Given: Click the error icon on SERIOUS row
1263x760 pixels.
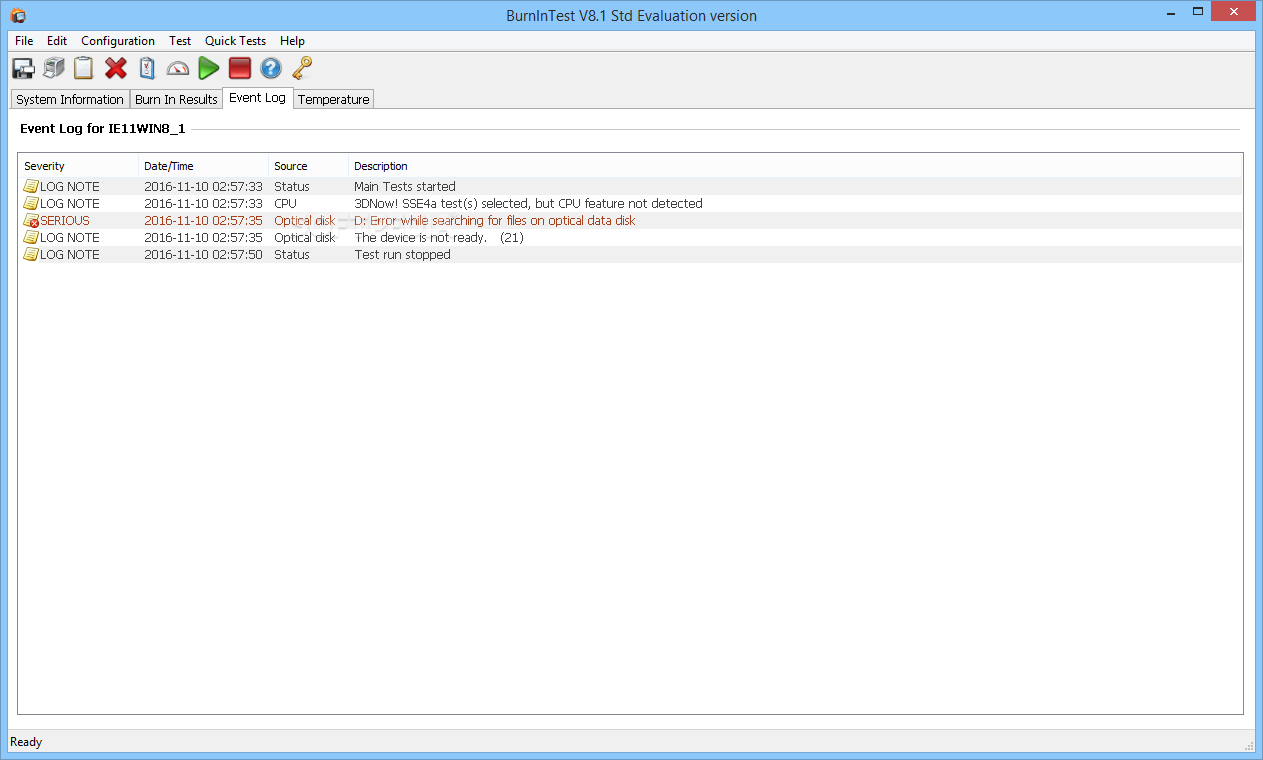Looking at the screenshot, I should pos(31,221).
